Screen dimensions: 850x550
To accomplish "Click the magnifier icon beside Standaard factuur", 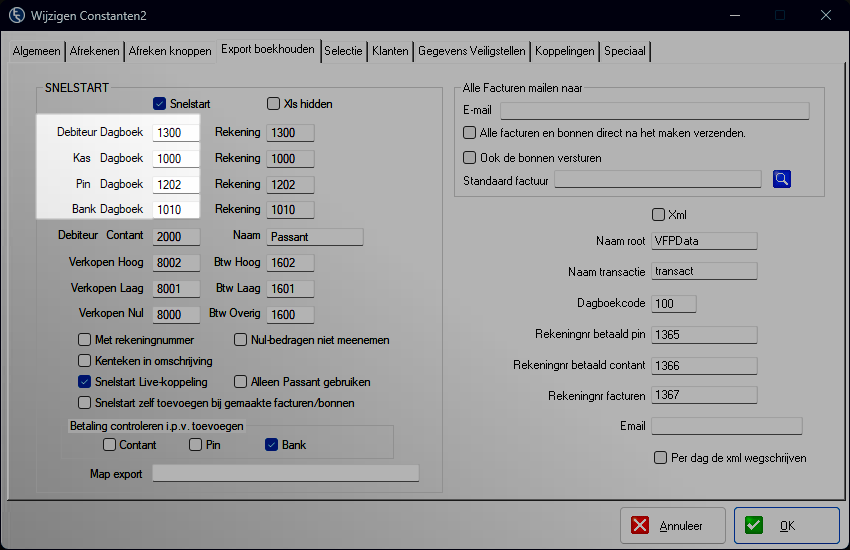I will 782,179.
